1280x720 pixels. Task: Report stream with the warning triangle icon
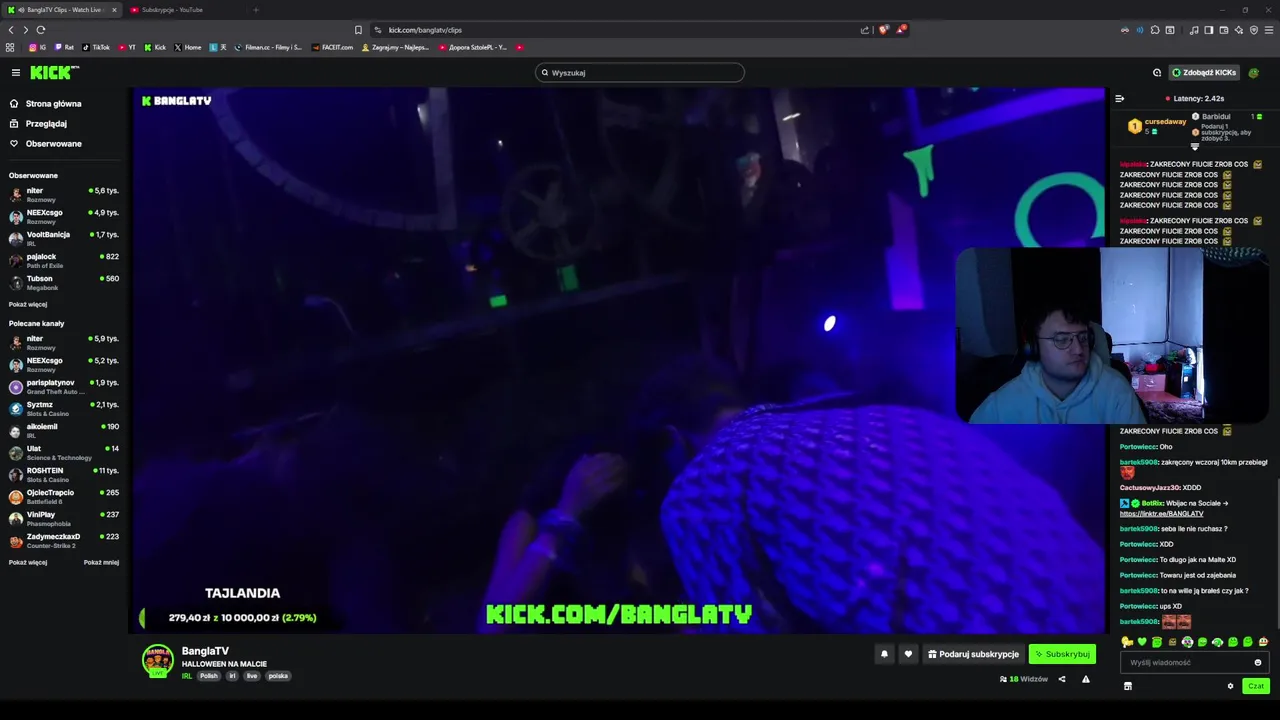[x=1086, y=679]
